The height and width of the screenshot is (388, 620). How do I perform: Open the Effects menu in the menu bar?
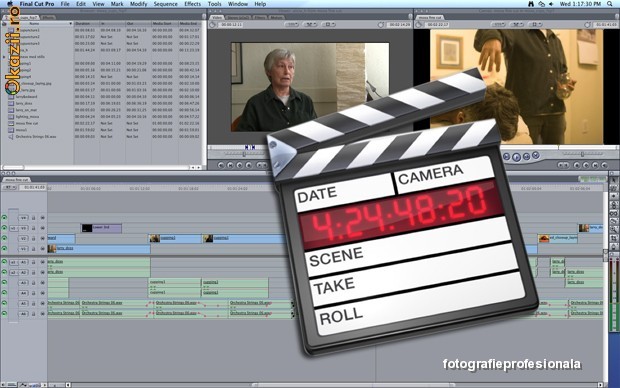193,4
